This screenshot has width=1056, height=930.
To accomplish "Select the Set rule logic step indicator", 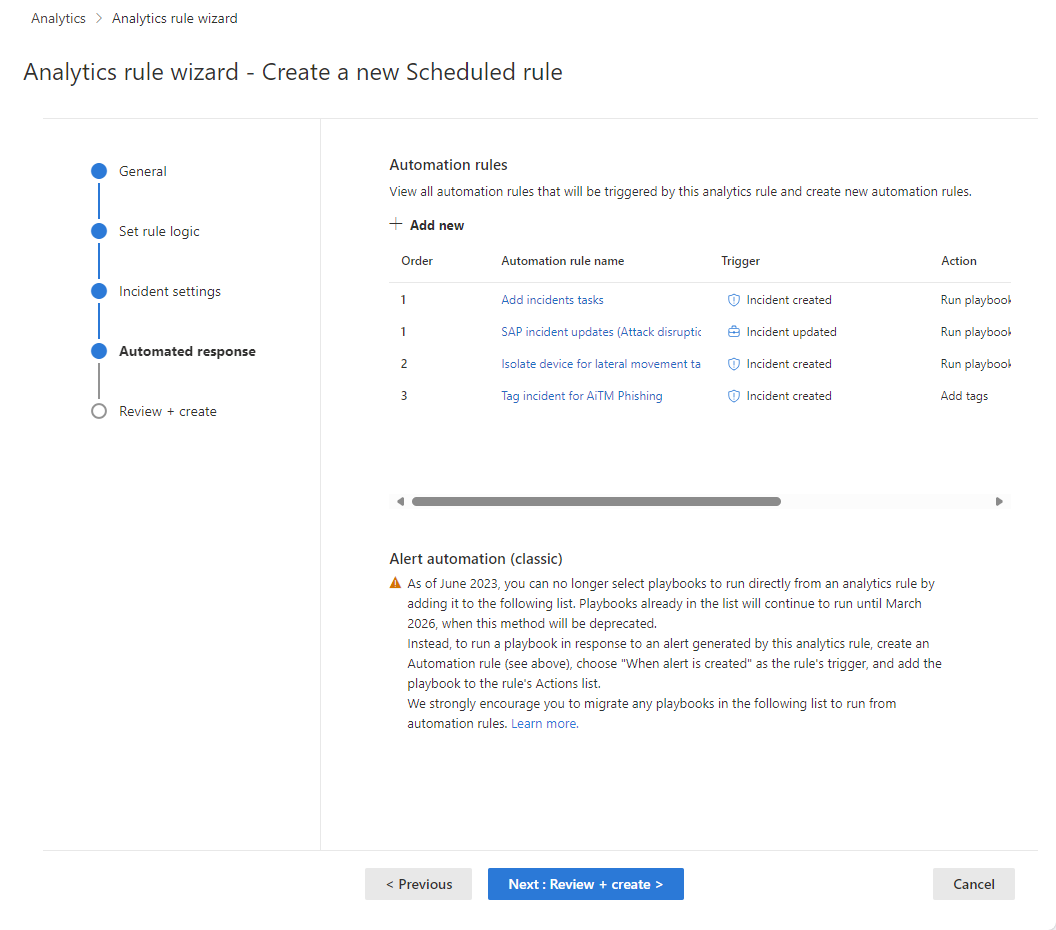I will 98,230.
